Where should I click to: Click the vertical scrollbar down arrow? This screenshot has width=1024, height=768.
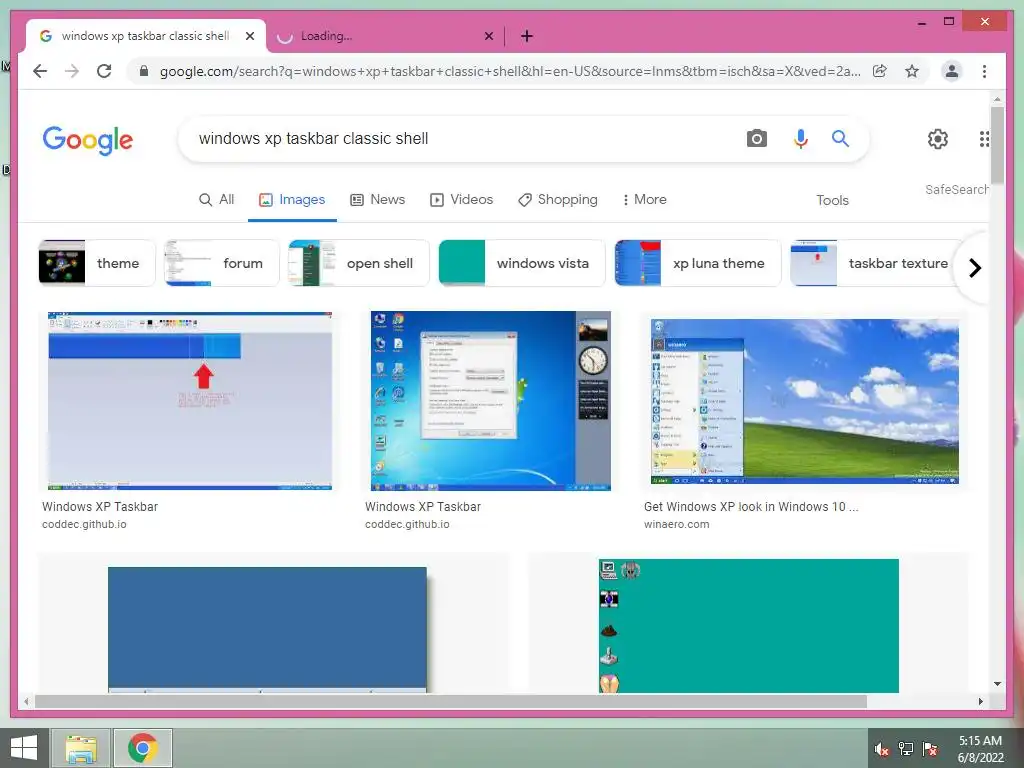[997, 684]
